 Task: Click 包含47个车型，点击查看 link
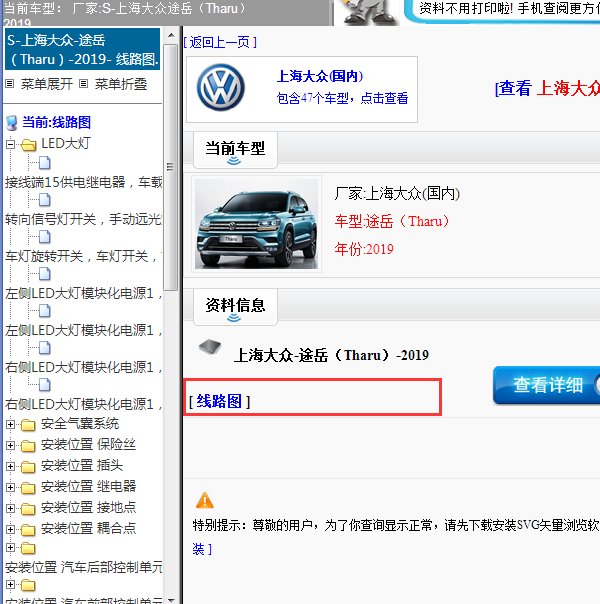pos(342,98)
